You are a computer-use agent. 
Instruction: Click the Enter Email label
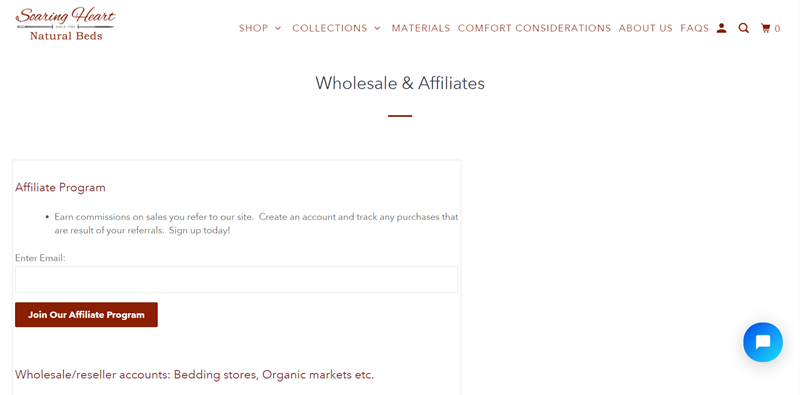(x=40, y=258)
